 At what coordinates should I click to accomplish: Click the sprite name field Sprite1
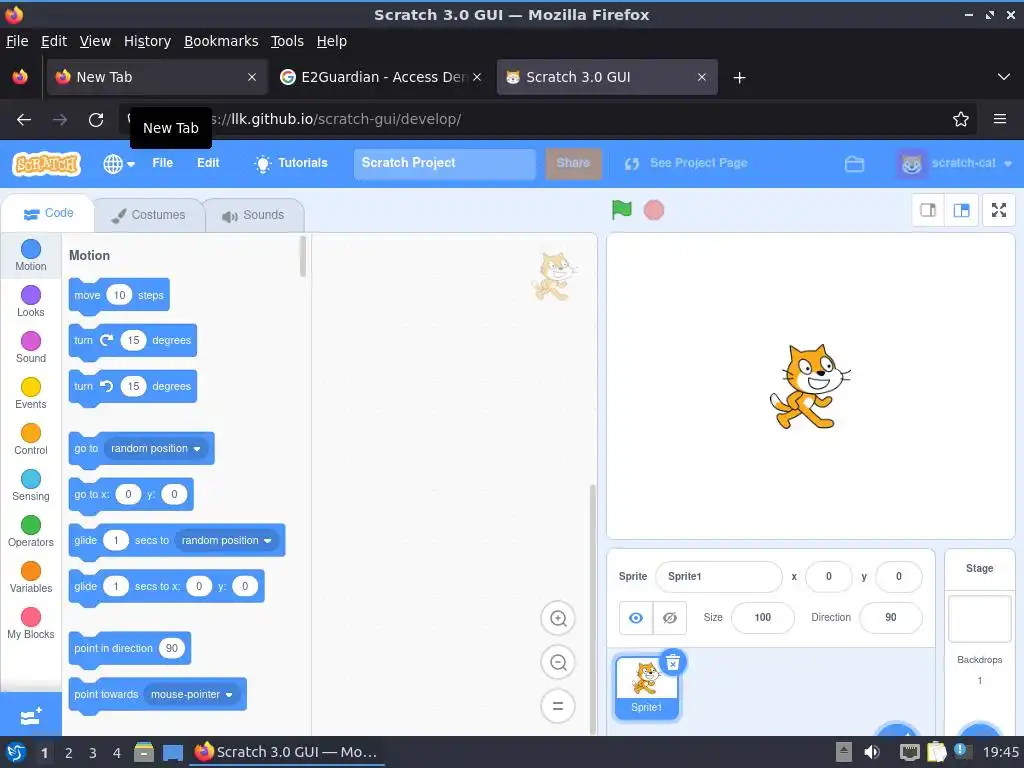pyautogui.click(x=718, y=577)
